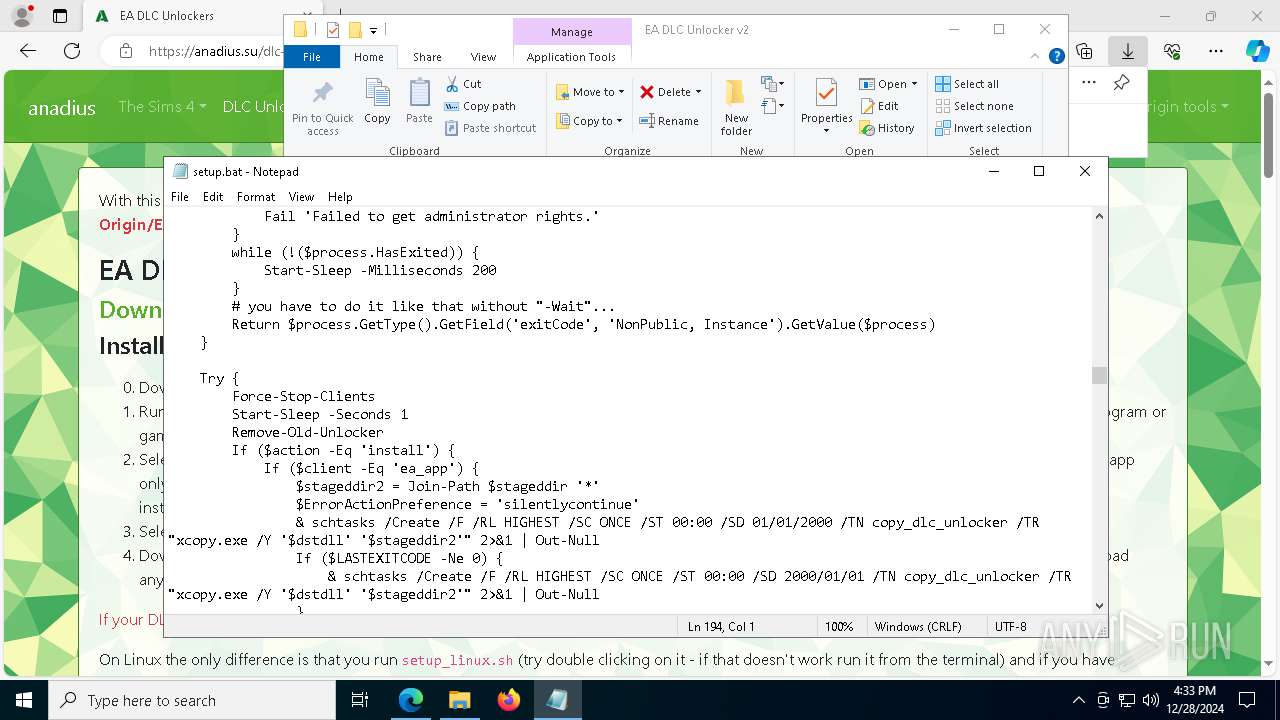Open File Explorer from taskbar
Image resolution: width=1280 pixels, height=720 pixels.
point(459,700)
